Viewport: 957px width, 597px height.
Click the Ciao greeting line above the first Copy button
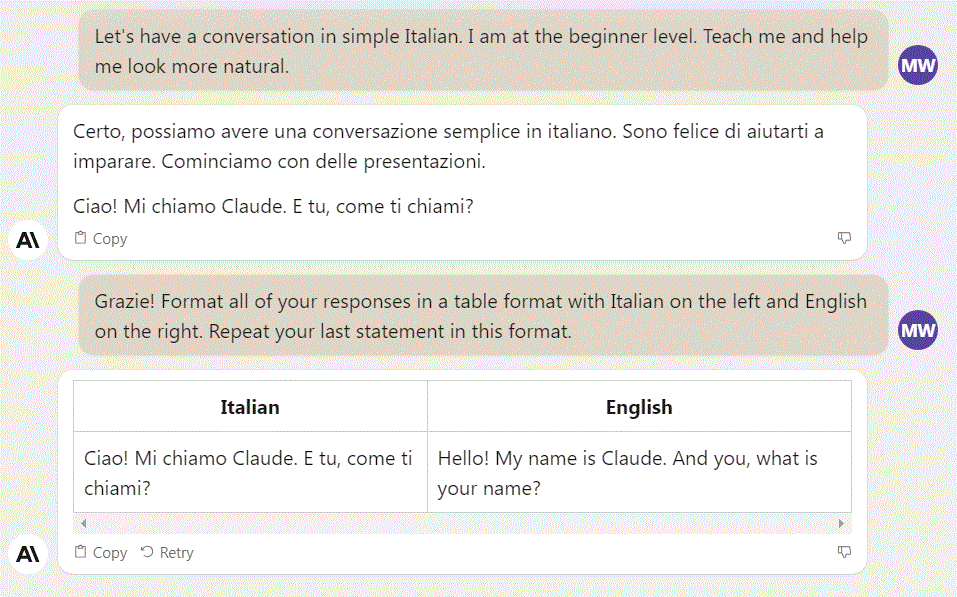click(x=273, y=207)
